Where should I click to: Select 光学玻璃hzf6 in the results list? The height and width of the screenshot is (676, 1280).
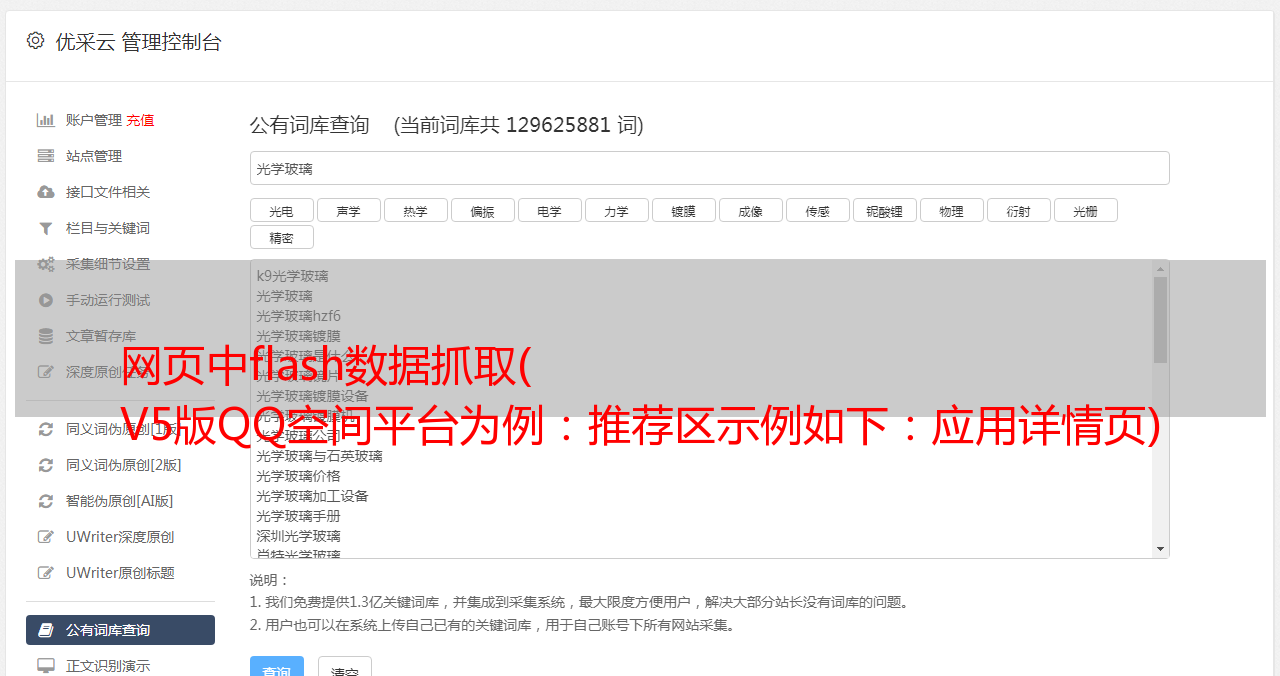click(x=298, y=316)
